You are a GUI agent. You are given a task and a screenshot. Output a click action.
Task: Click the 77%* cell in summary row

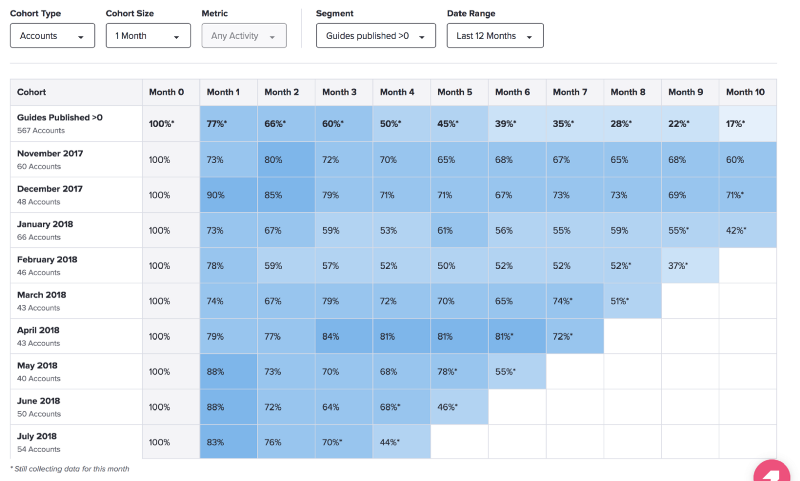(229, 123)
